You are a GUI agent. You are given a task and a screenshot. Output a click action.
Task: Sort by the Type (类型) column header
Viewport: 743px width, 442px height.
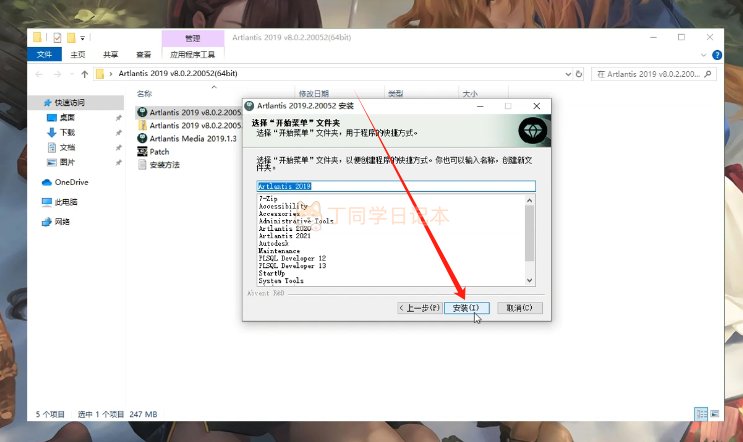pos(395,94)
